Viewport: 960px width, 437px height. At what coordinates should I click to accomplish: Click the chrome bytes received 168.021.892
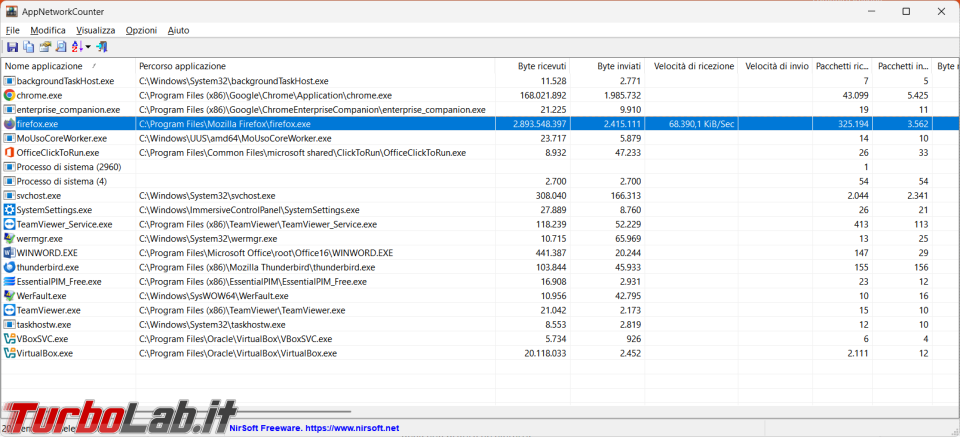tap(541, 95)
